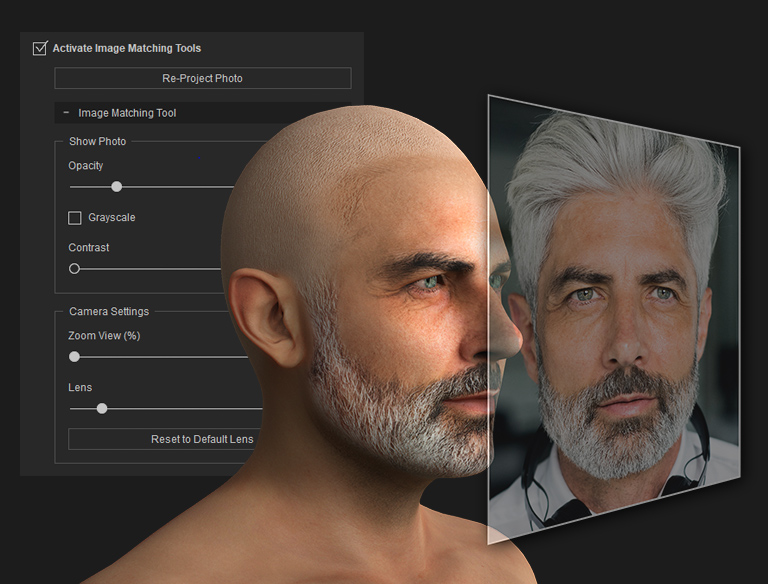Click the Contrast label

click(x=89, y=247)
